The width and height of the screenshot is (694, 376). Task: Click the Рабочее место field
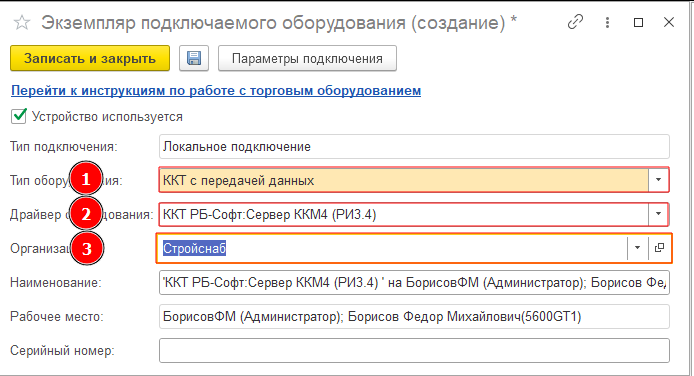(x=414, y=317)
